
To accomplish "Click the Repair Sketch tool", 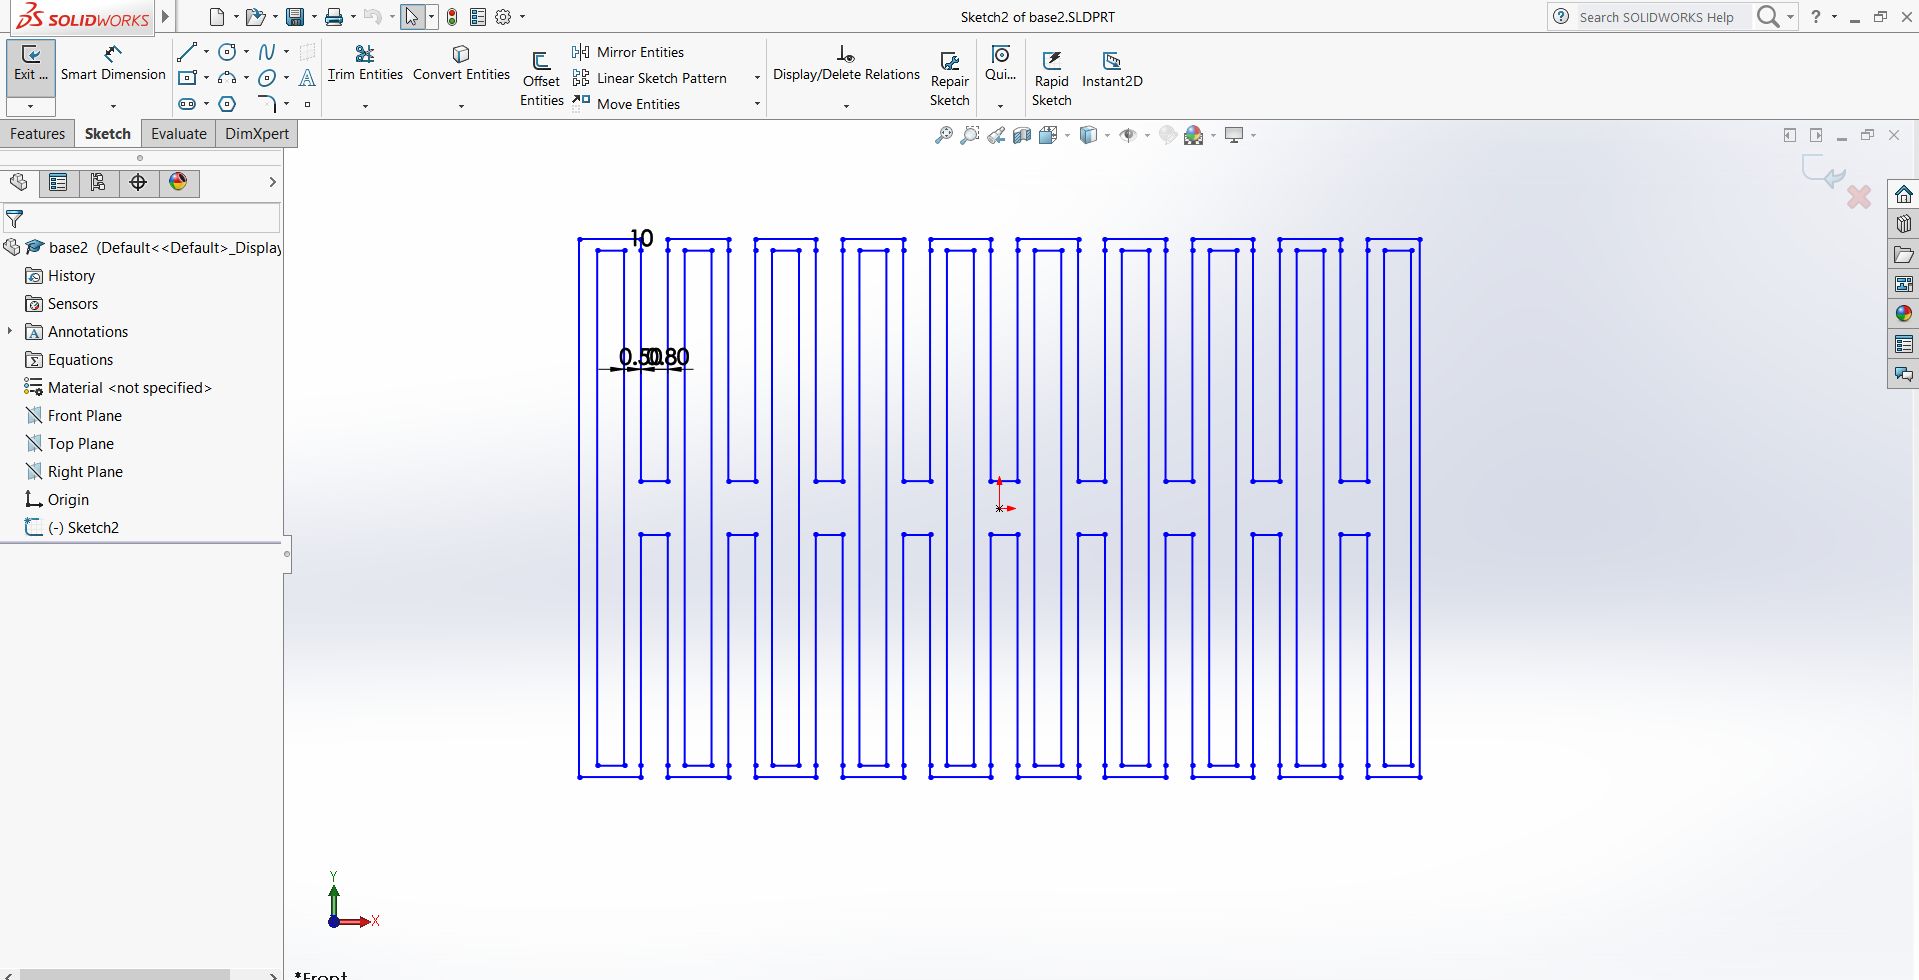I will click(950, 78).
